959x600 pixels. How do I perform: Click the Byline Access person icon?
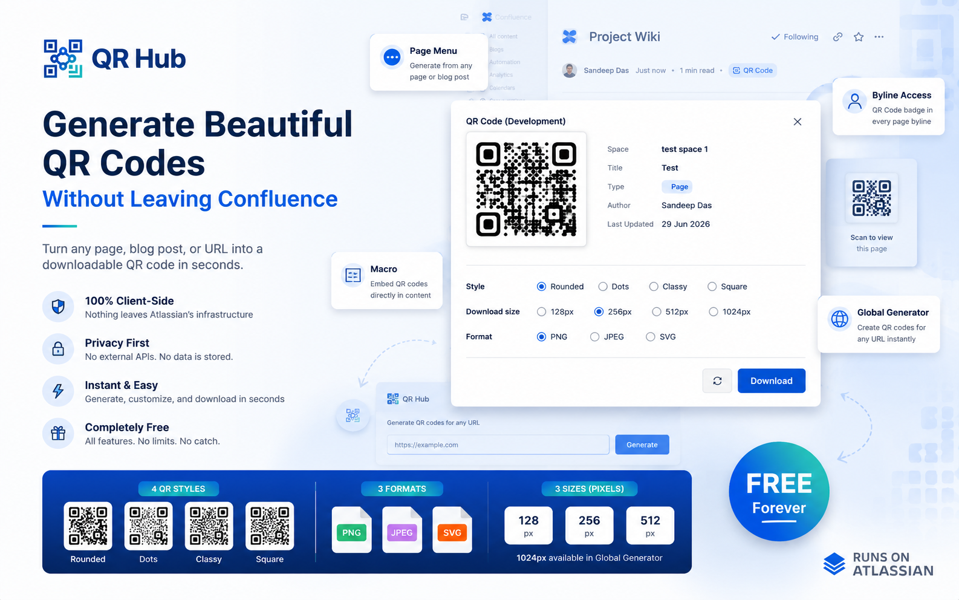coord(854,101)
